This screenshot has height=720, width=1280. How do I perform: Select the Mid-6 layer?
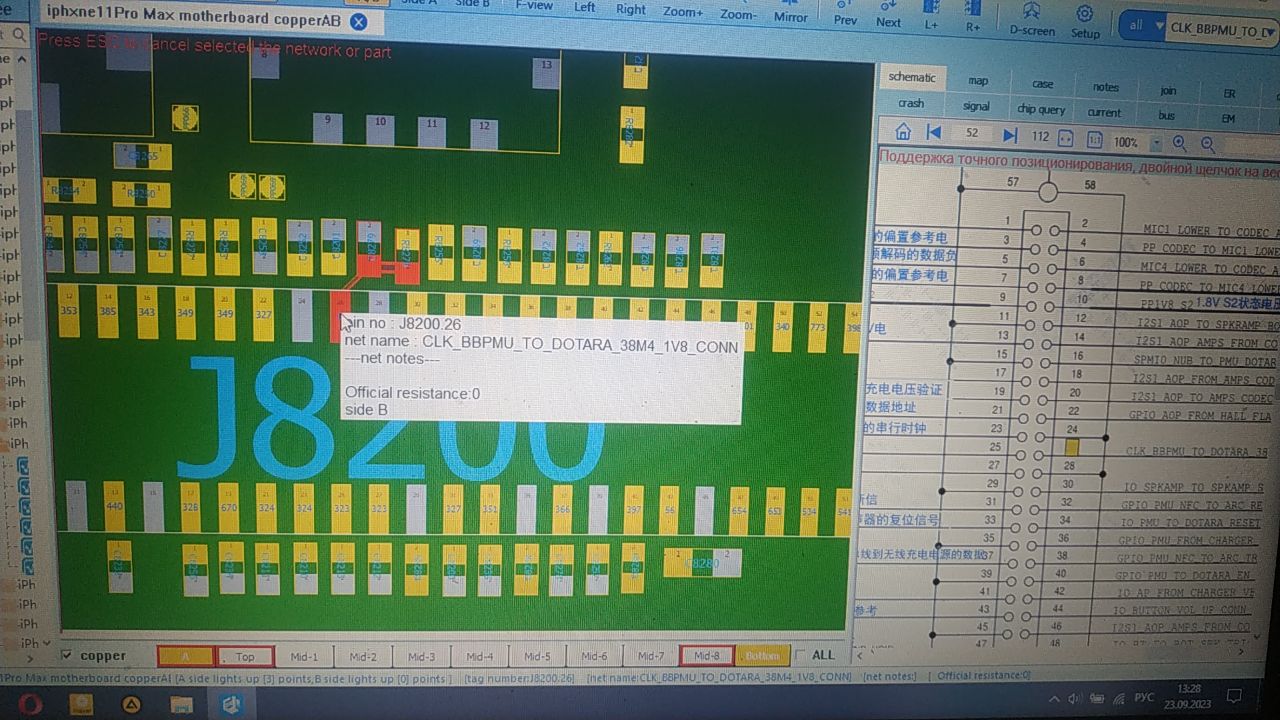(x=594, y=656)
